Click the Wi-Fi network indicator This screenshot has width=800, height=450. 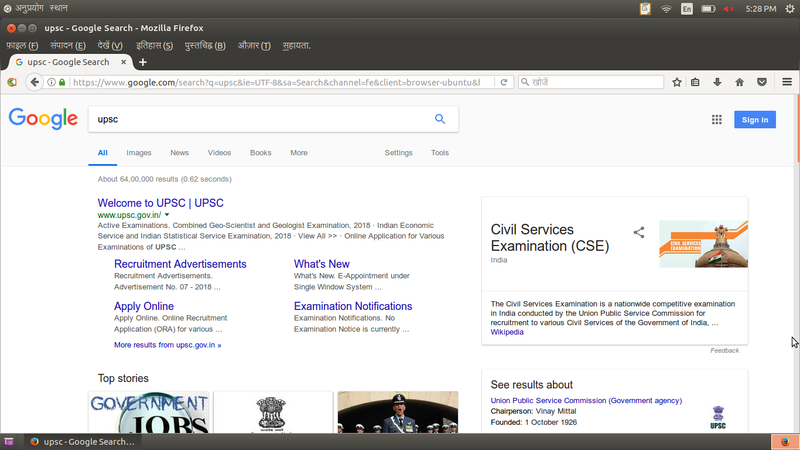pyautogui.click(x=666, y=9)
